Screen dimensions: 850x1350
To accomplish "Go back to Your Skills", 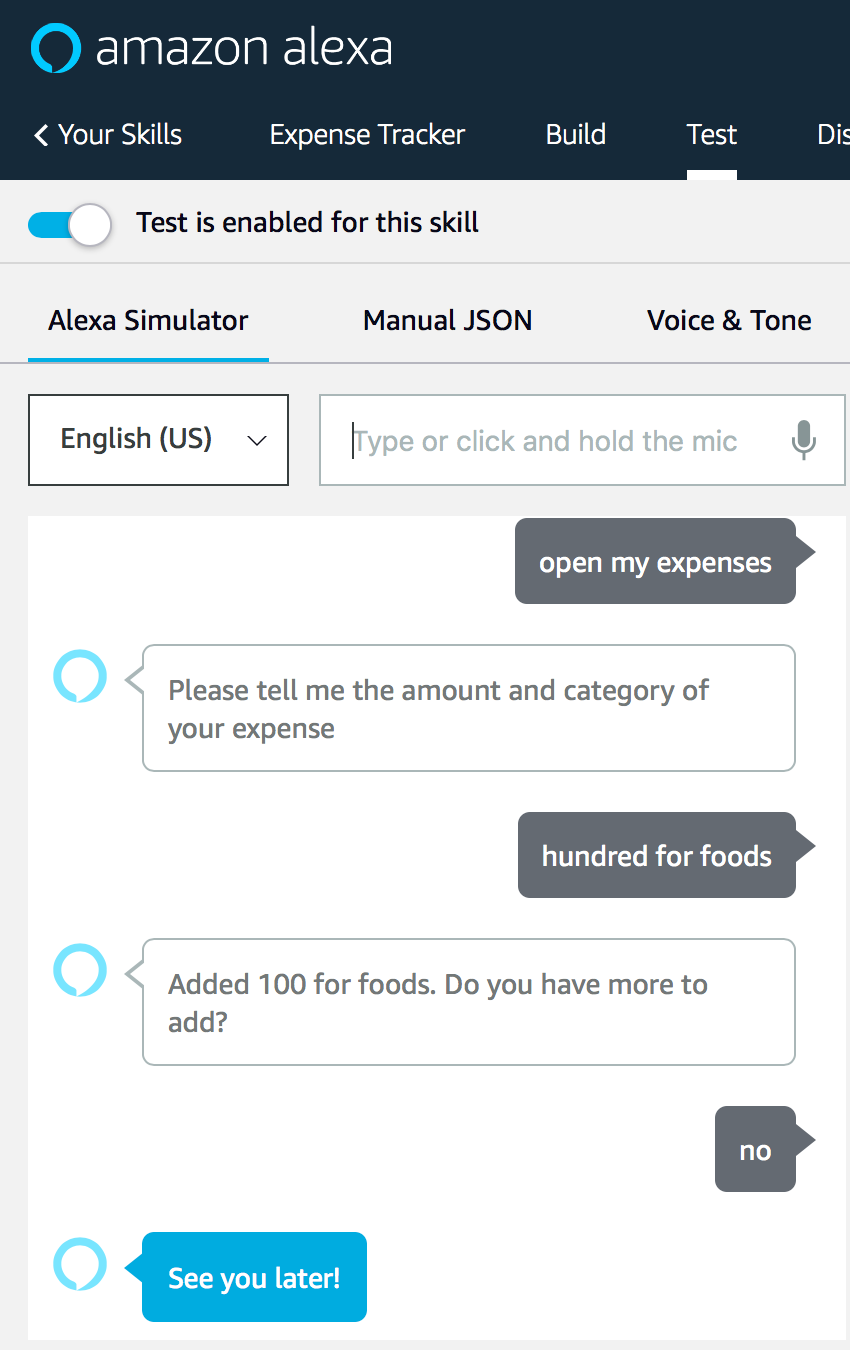I will 120,135.
